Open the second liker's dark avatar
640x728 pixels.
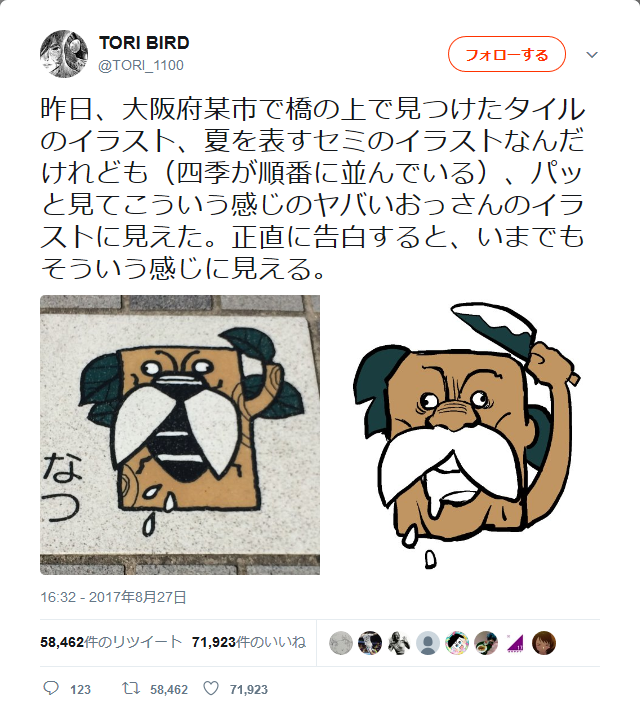(370, 643)
